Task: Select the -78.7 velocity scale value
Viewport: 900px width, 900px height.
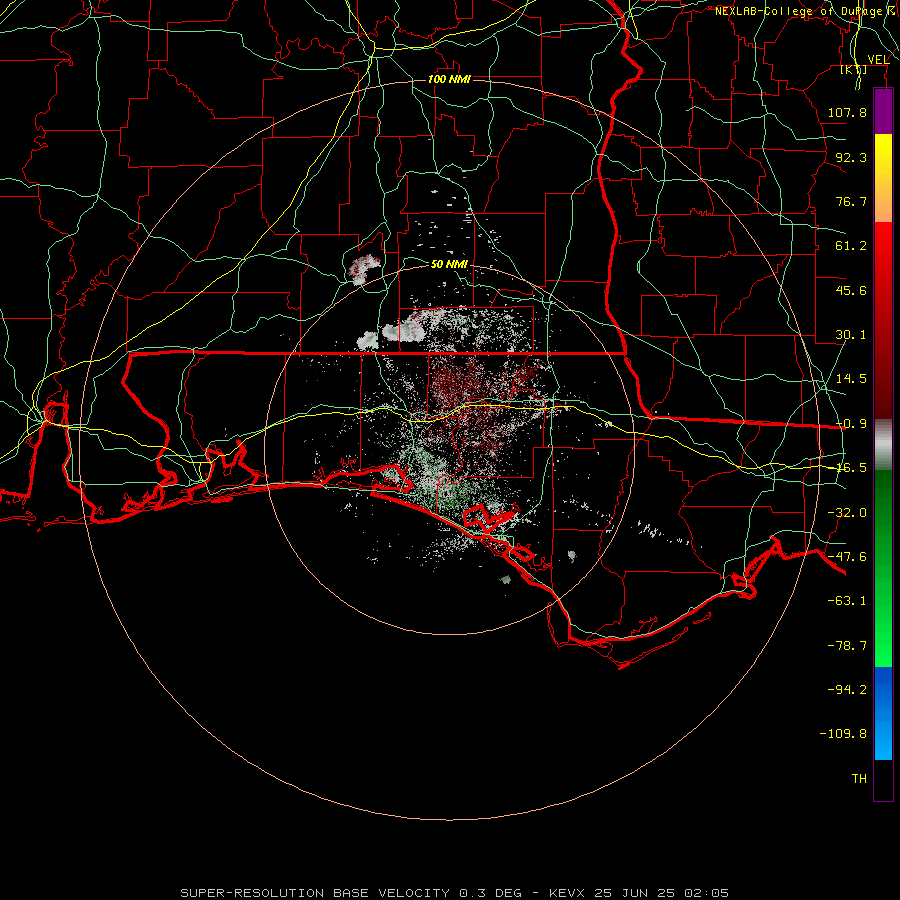Action: coord(847,646)
